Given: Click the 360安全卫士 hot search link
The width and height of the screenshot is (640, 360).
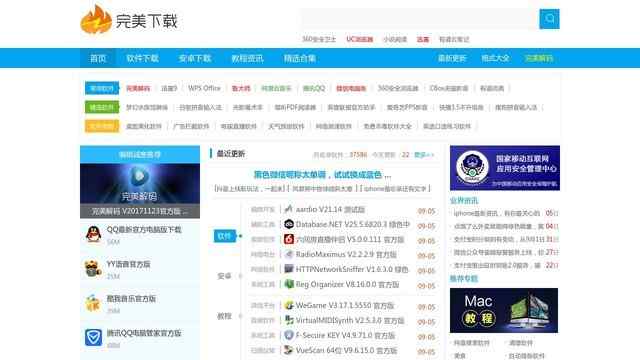Looking at the screenshot, I should click(x=319, y=39).
